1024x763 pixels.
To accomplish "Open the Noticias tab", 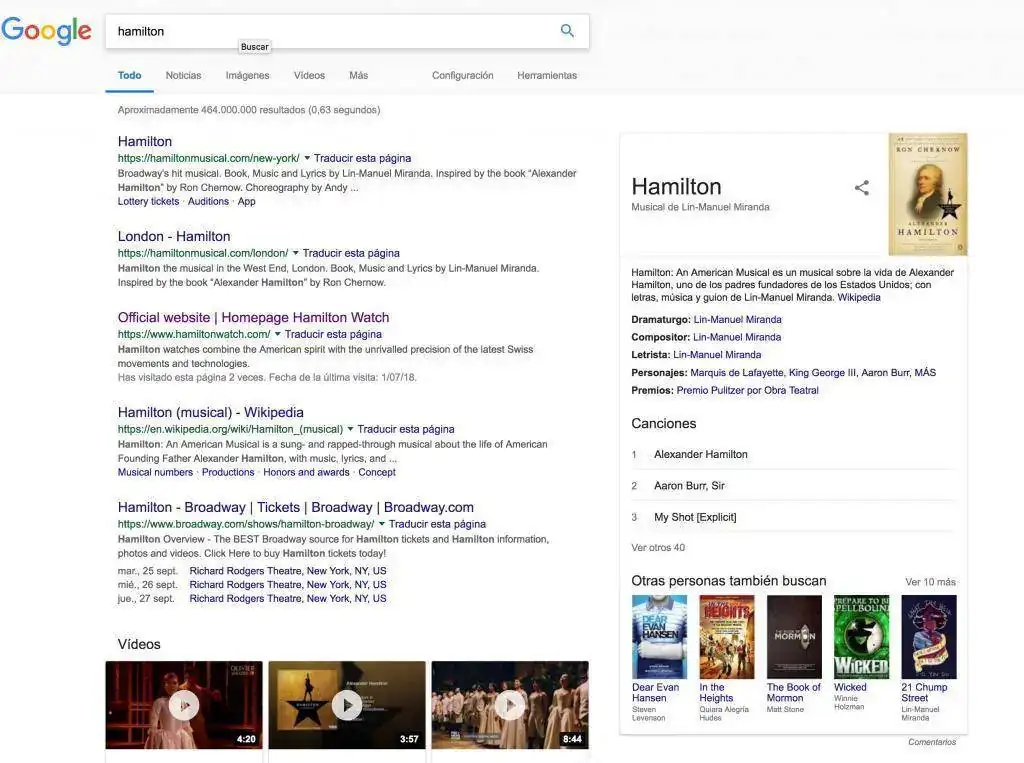I will click(183, 75).
